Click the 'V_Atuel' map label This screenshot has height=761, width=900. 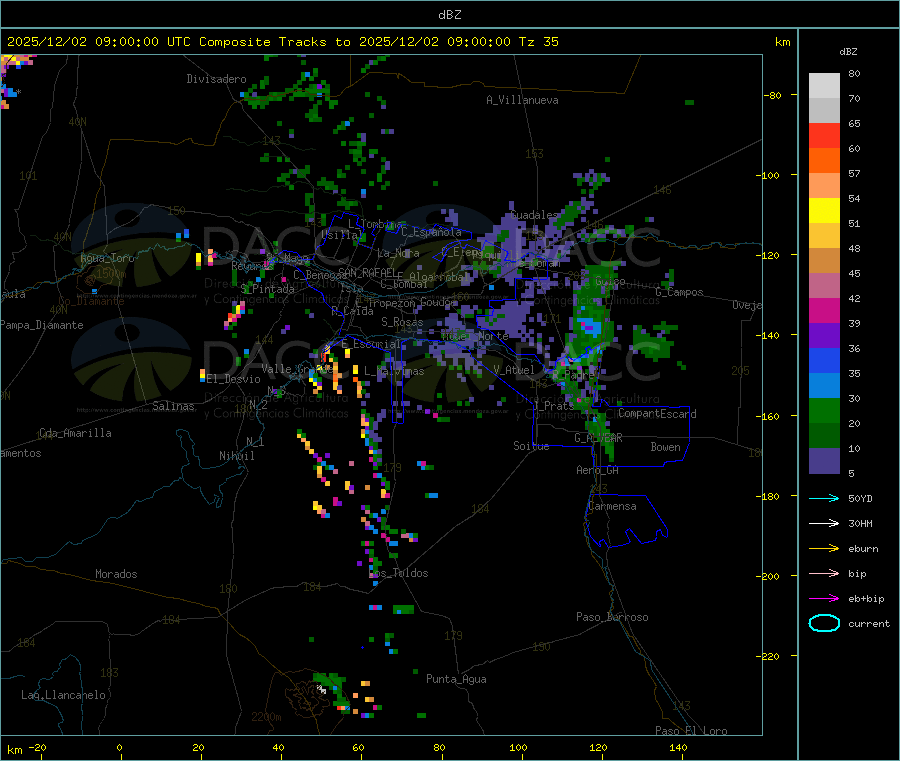[514, 370]
